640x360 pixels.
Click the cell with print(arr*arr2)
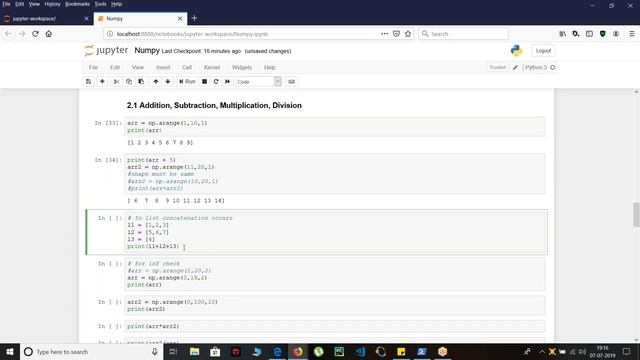pyautogui.click(x=335, y=327)
